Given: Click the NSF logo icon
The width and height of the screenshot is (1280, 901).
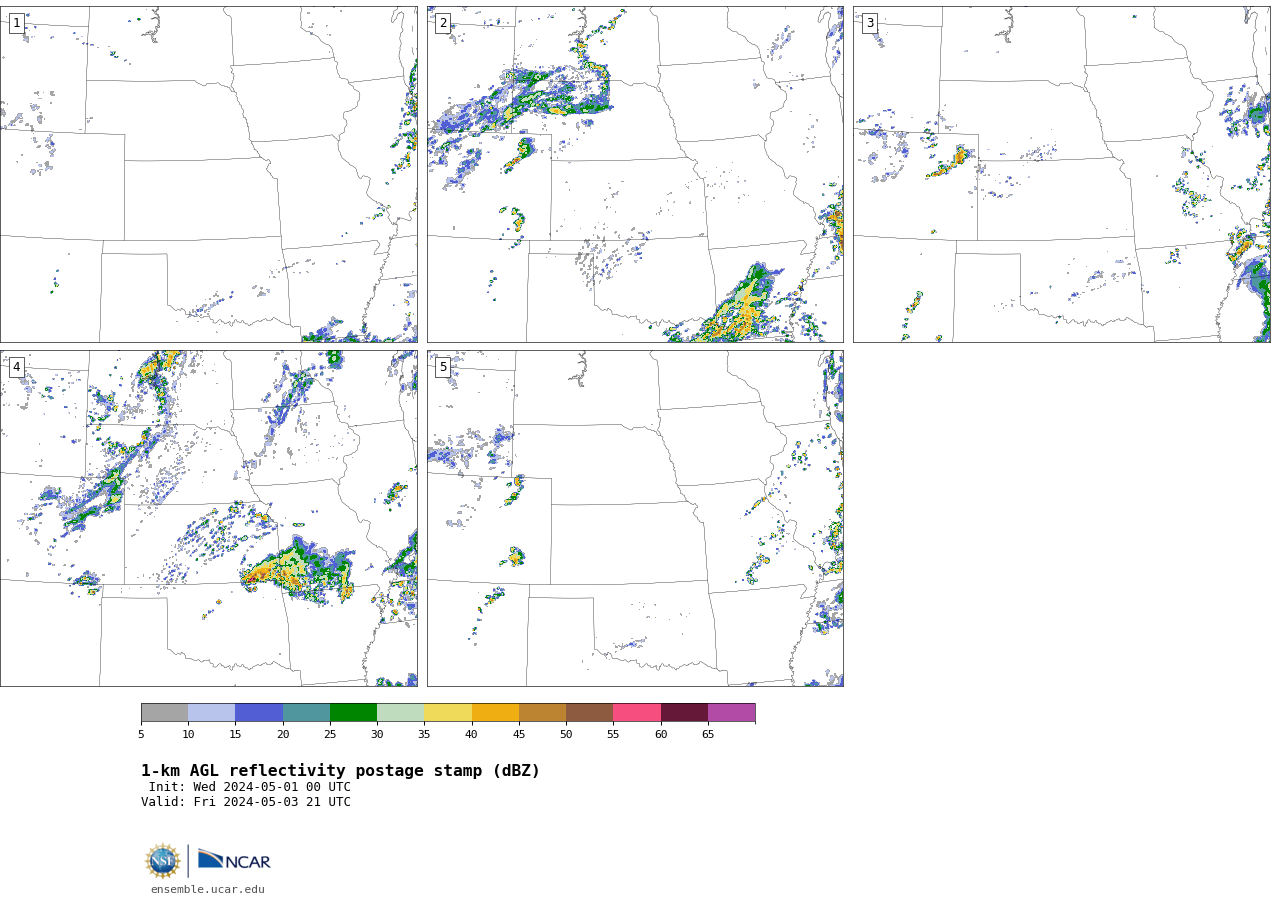Looking at the screenshot, I should coord(162,861).
